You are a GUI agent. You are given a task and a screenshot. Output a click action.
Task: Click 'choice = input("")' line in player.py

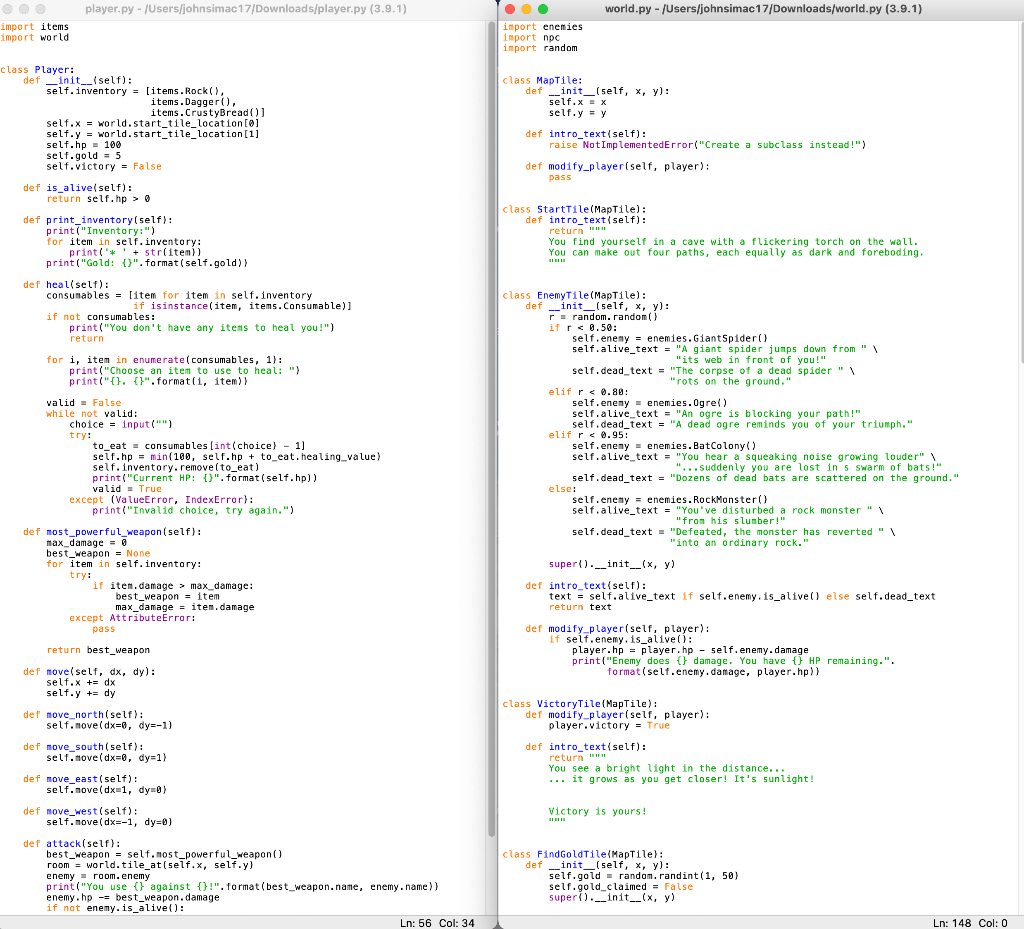point(121,424)
